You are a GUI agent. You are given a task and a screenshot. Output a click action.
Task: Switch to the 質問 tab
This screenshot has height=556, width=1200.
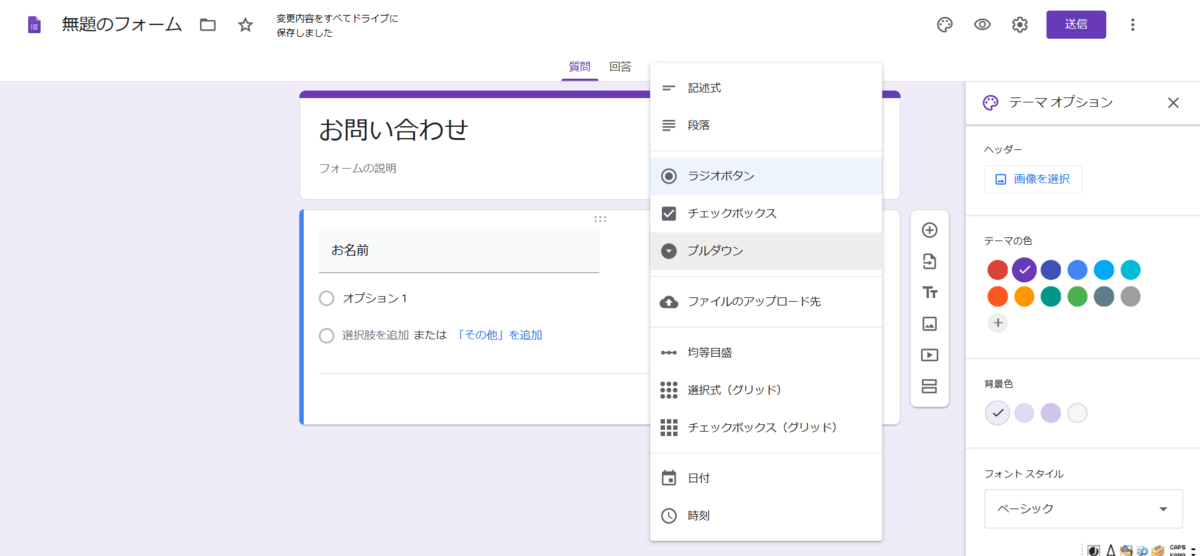pyautogui.click(x=580, y=67)
